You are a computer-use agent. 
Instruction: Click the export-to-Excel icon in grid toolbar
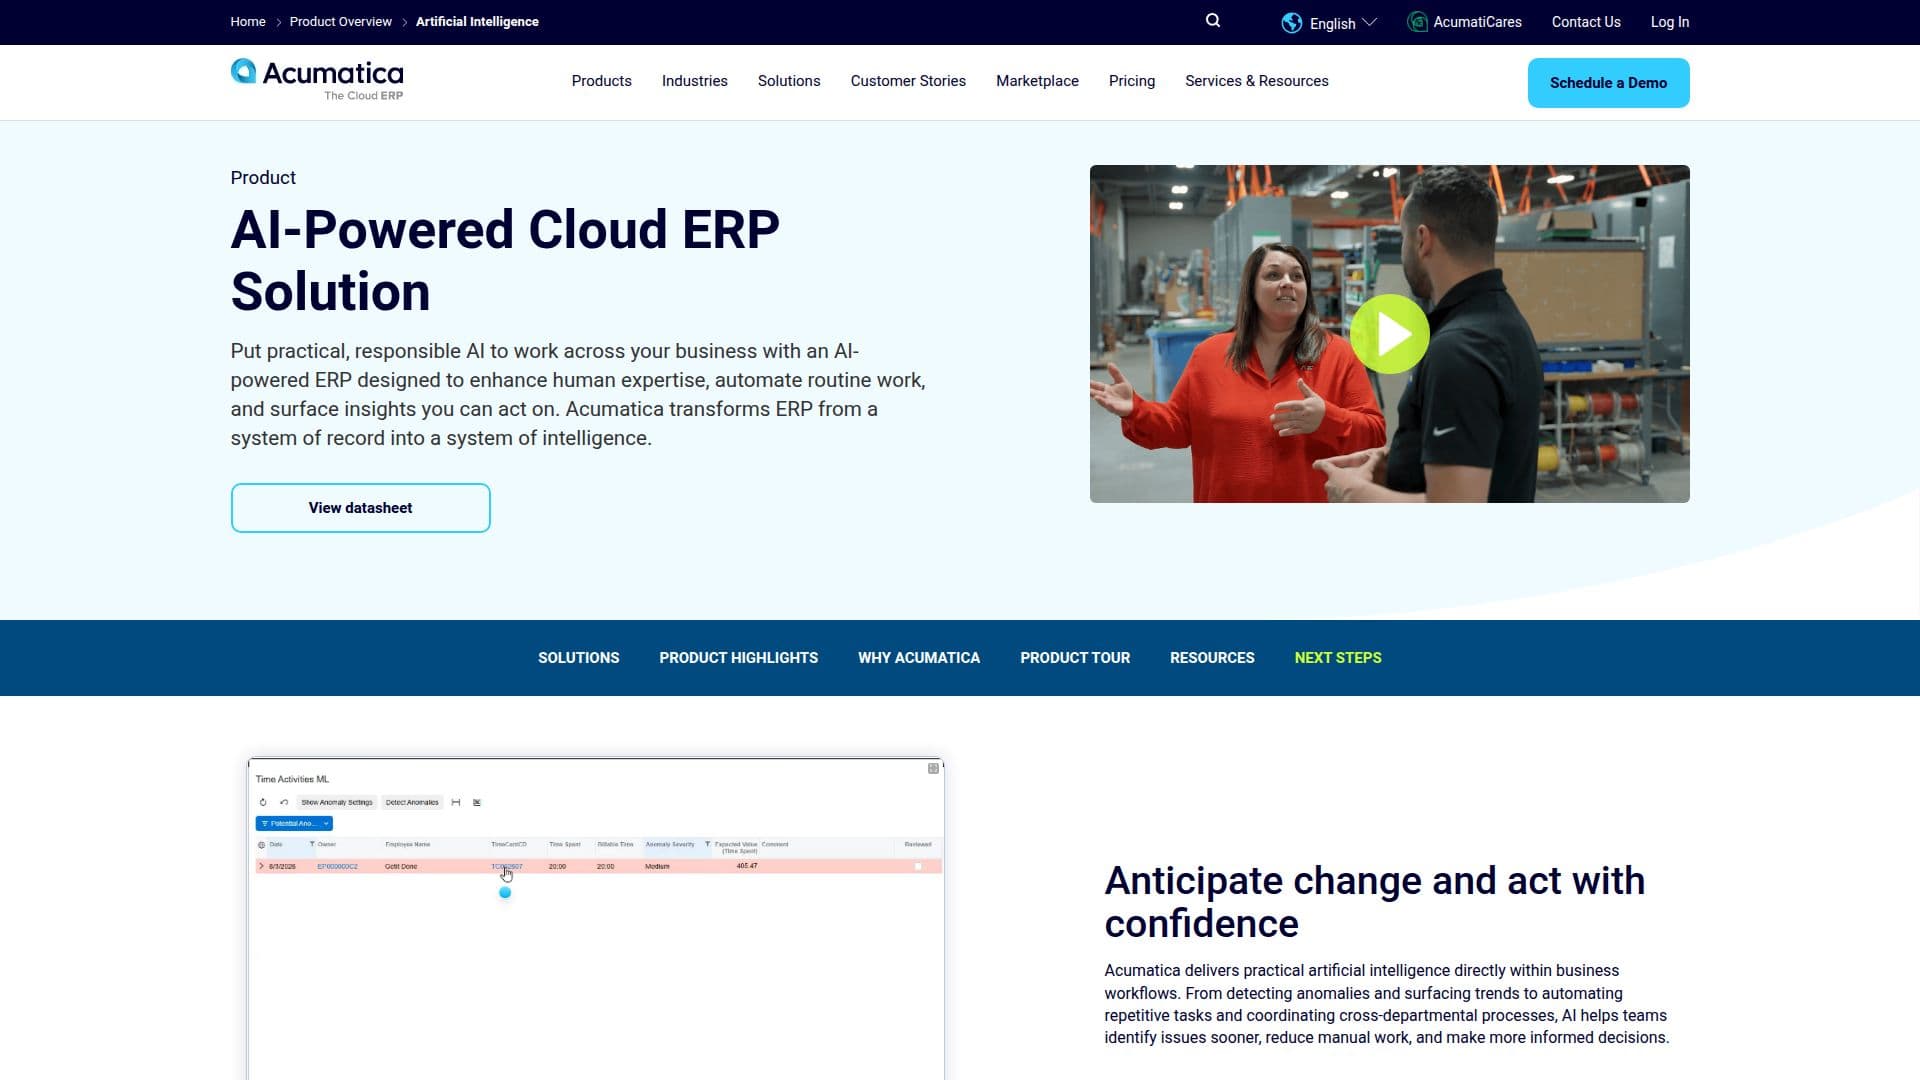(x=477, y=802)
